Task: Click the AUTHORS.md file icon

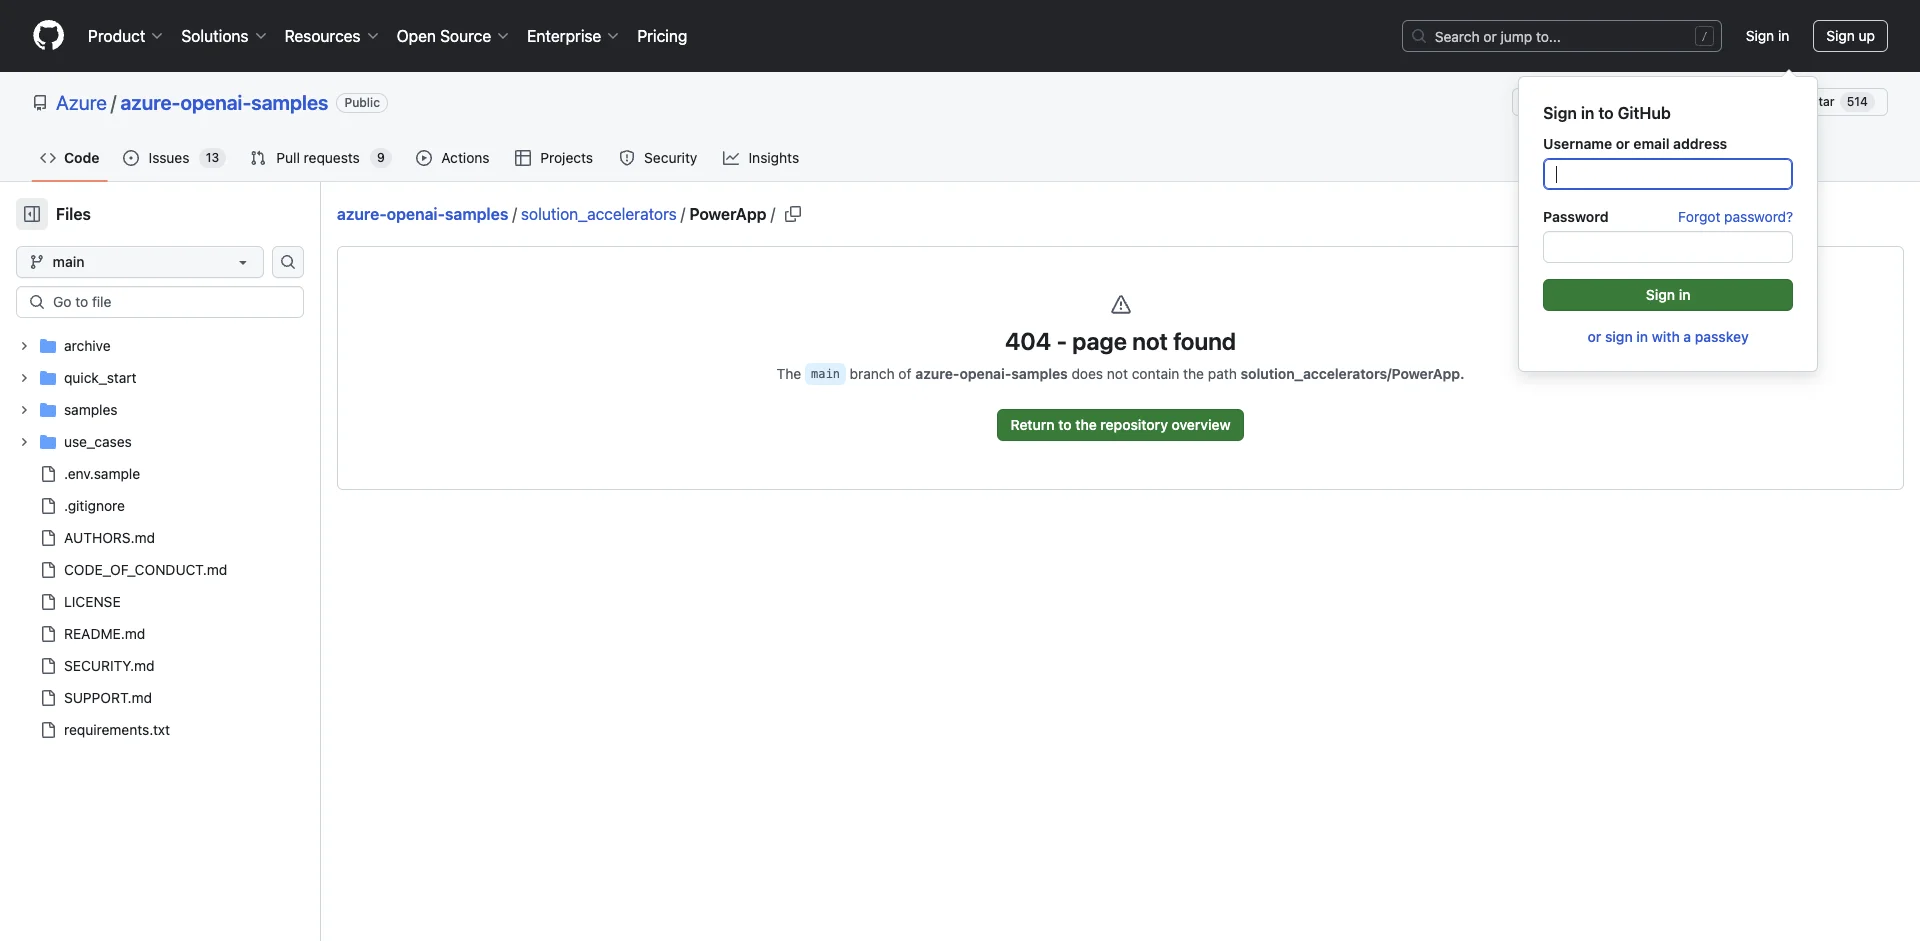Action: tap(48, 538)
